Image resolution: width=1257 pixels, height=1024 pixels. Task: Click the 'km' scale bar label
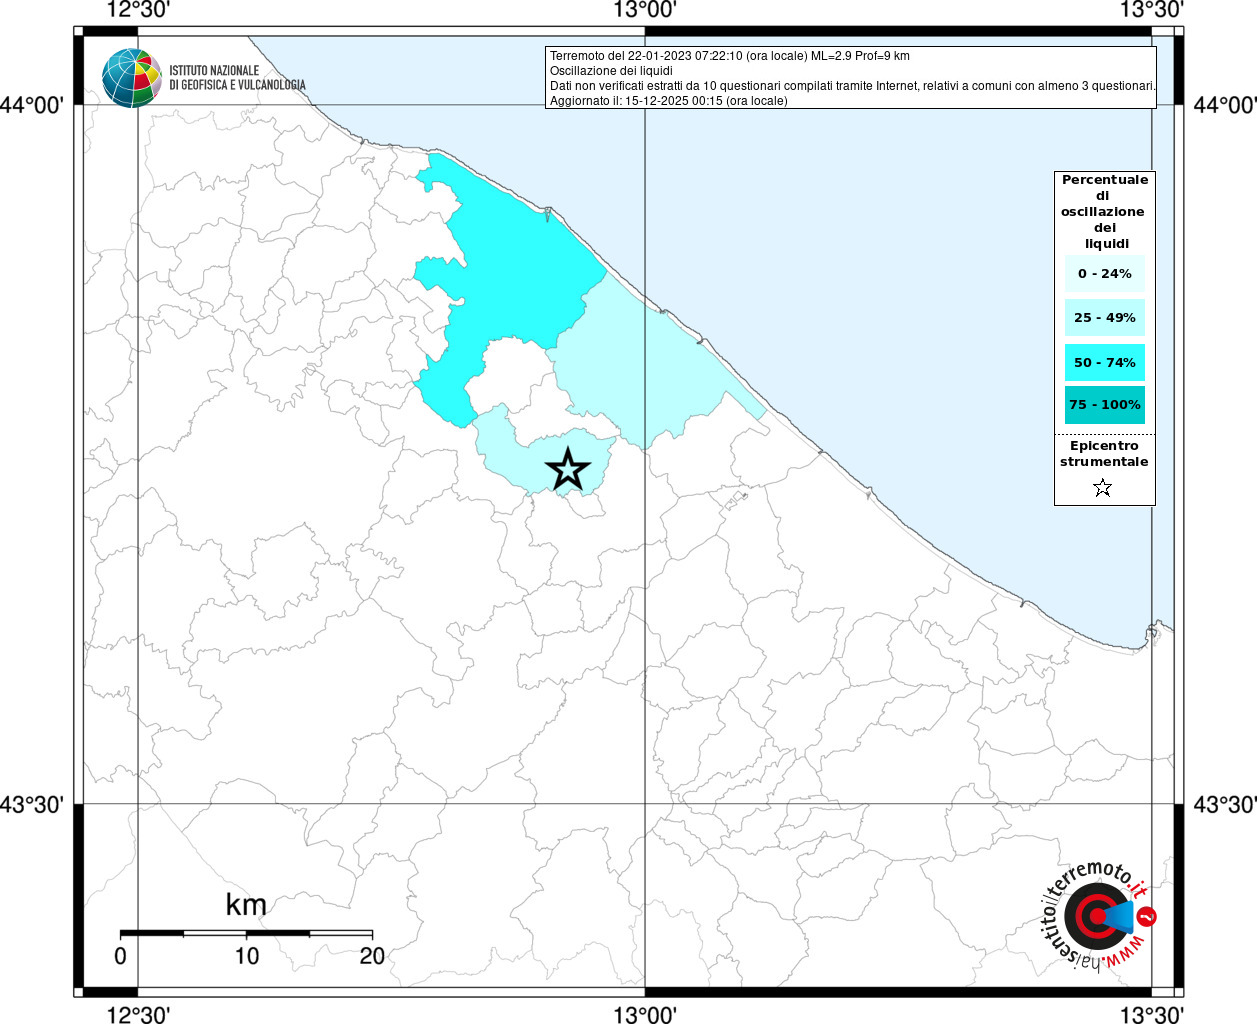[246, 905]
